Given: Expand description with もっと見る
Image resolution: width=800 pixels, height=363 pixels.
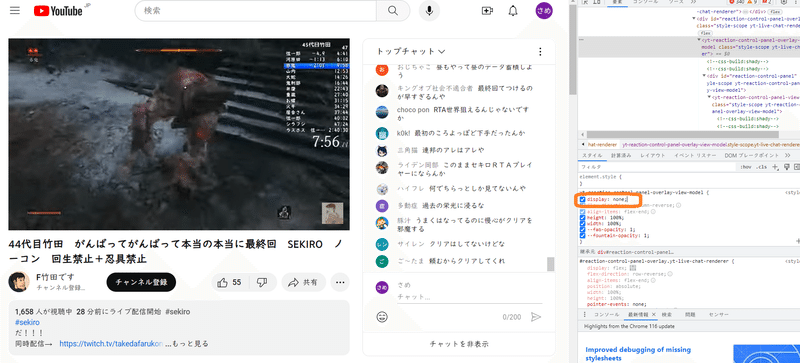Looking at the screenshot, I should coord(190,344).
